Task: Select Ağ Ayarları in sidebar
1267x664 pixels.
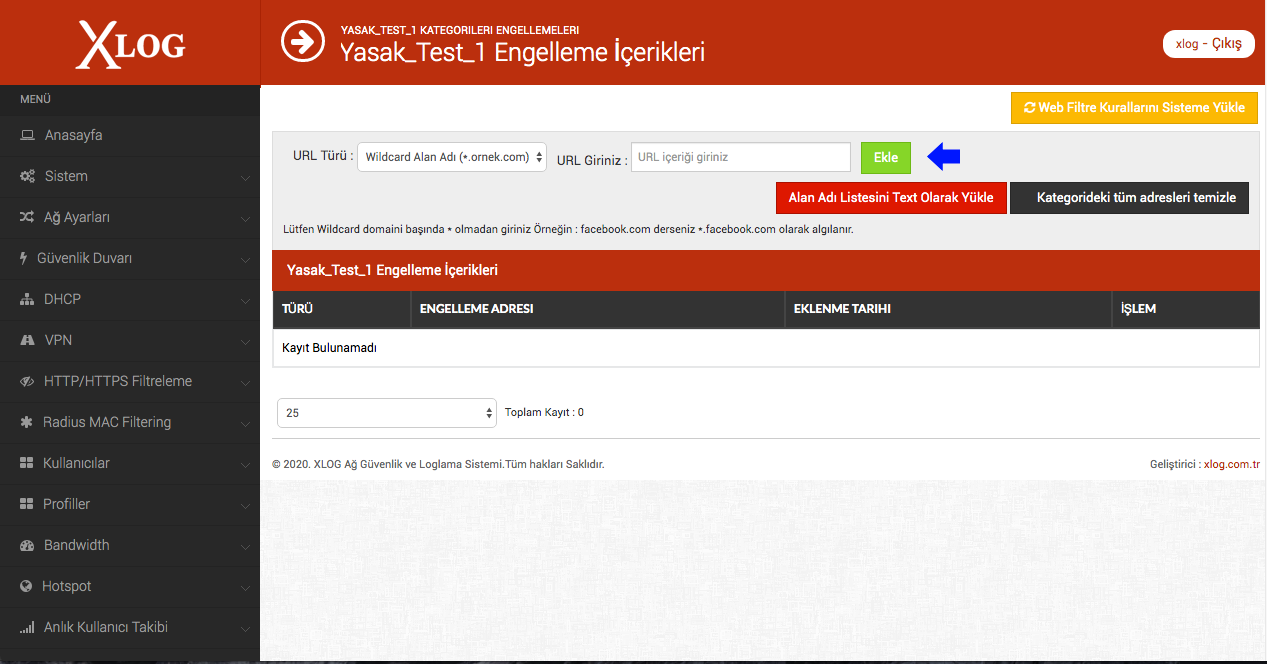Action: click(x=130, y=217)
